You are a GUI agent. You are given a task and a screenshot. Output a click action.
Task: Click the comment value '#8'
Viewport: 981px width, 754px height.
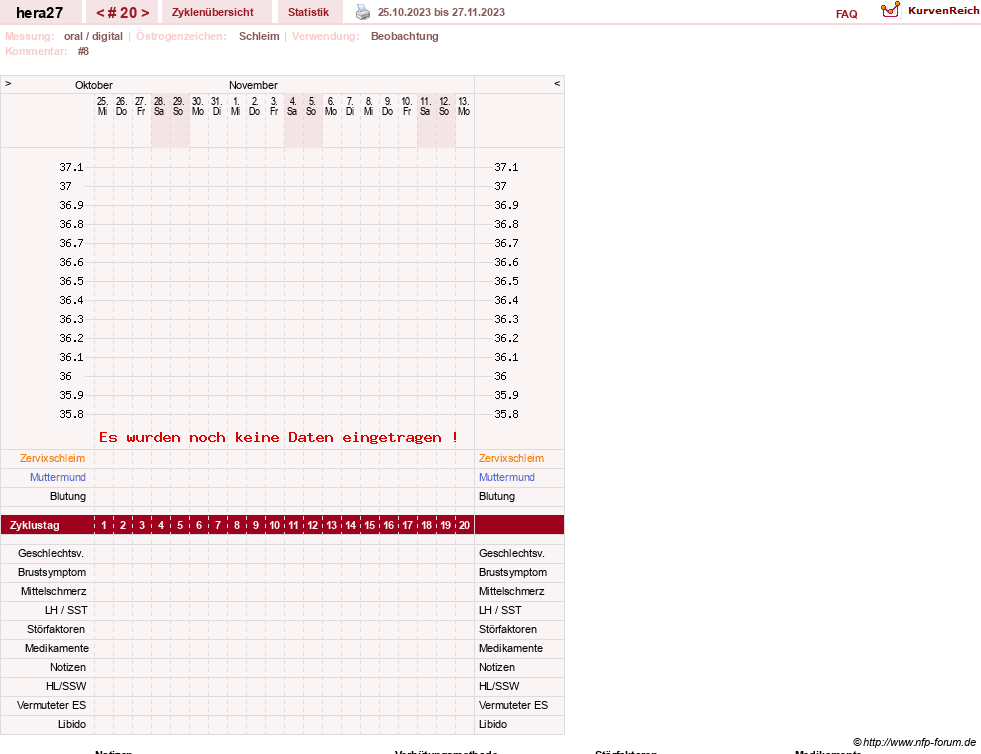click(83, 51)
